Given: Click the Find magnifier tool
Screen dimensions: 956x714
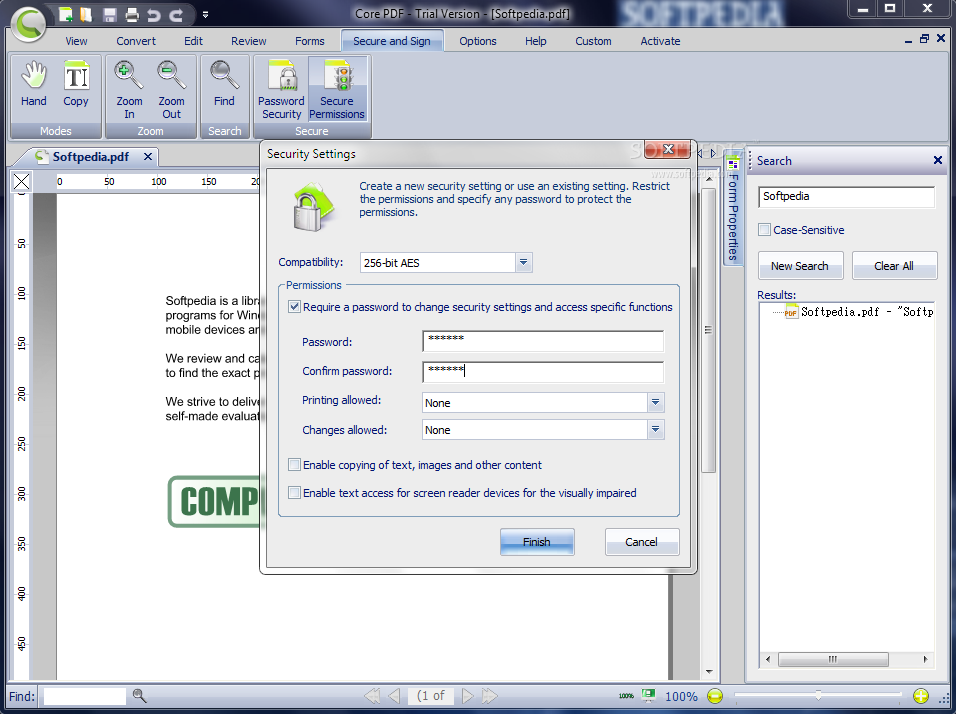Looking at the screenshot, I should 224,85.
